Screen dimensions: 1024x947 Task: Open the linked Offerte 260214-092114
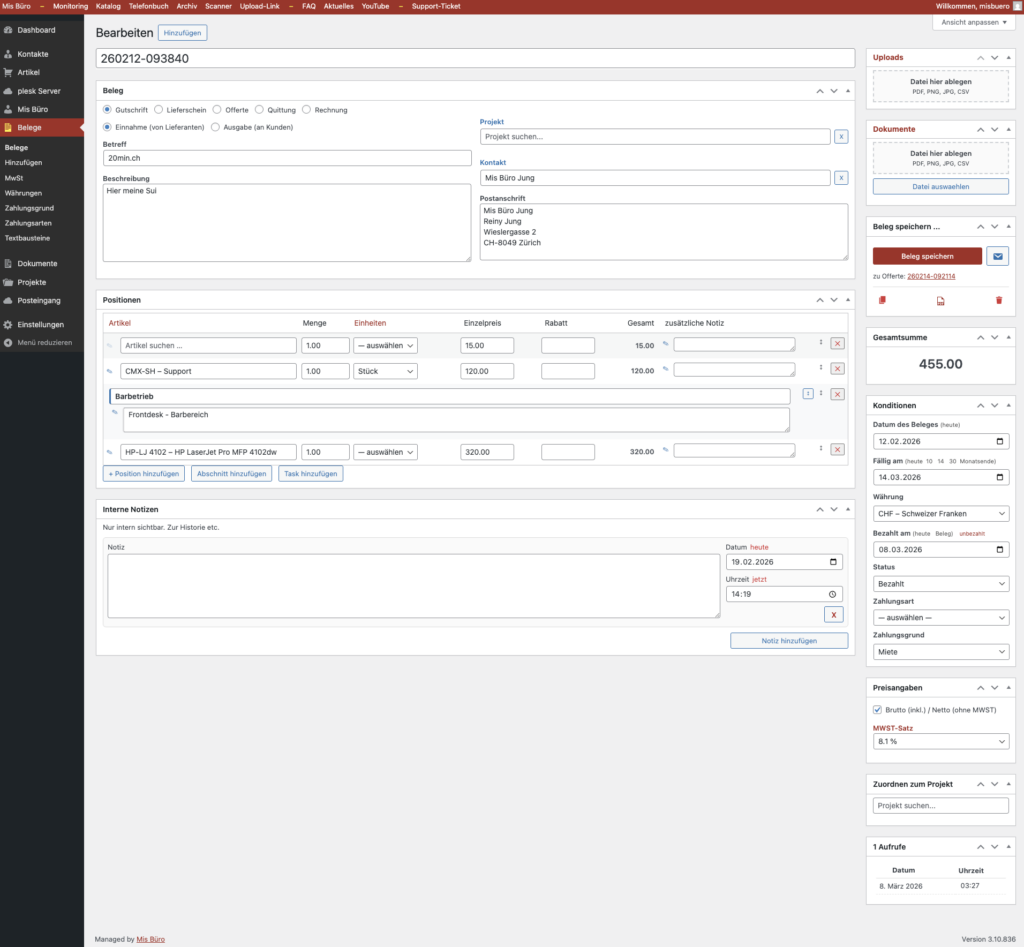click(x=930, y=276)
